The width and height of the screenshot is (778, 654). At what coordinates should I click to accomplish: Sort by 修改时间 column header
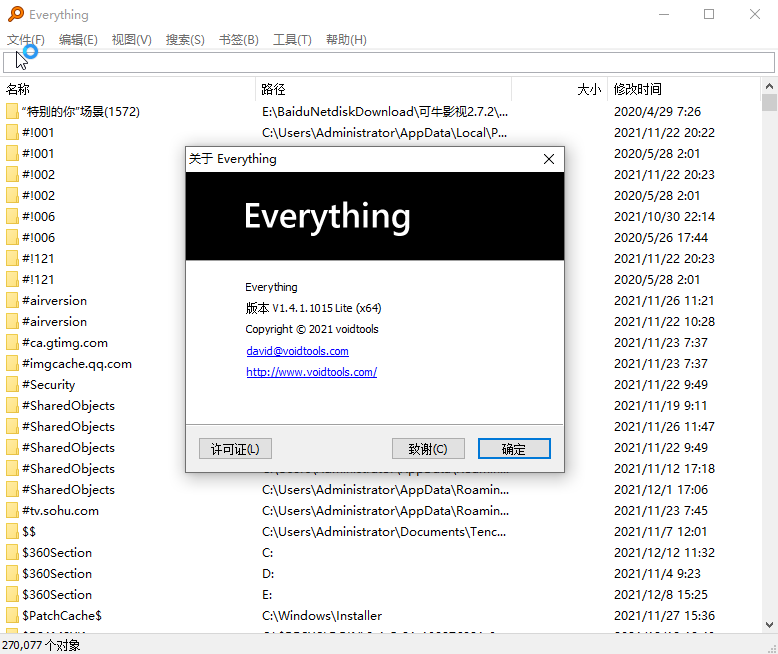[684, 89]
